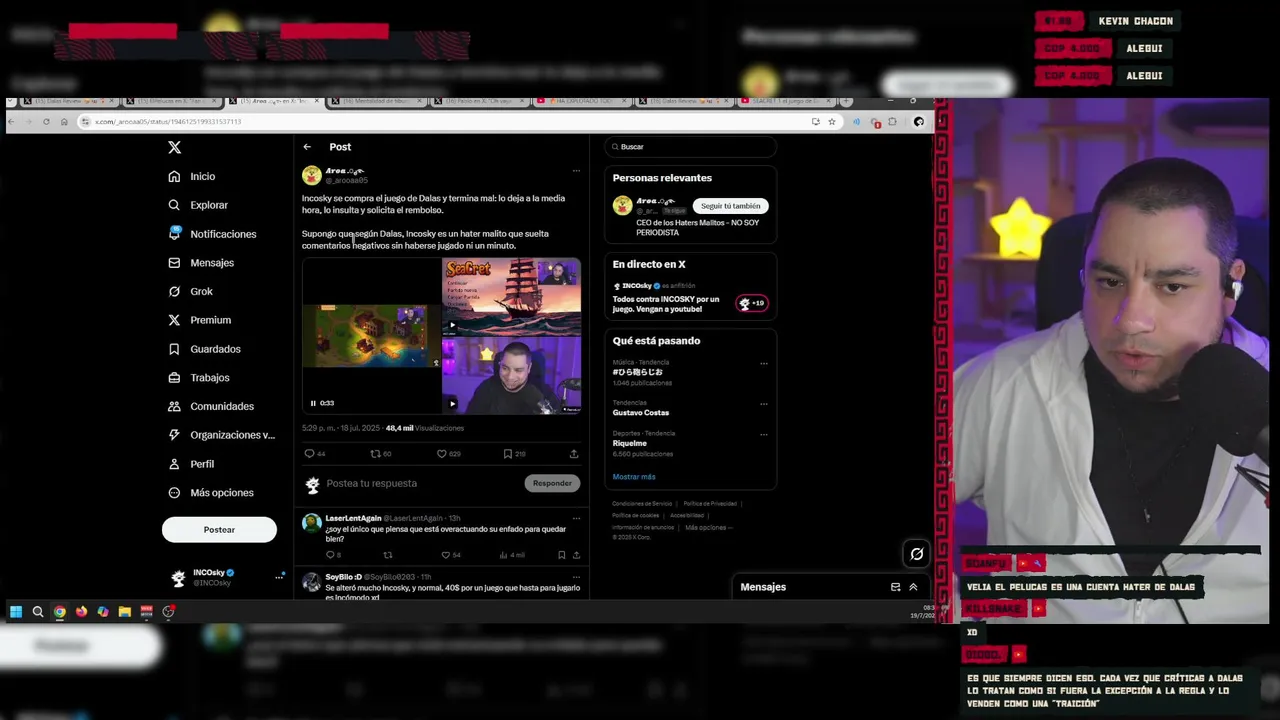Click the post author's avatar
This screenshot has width=1280, height=720.
point(312,176)
